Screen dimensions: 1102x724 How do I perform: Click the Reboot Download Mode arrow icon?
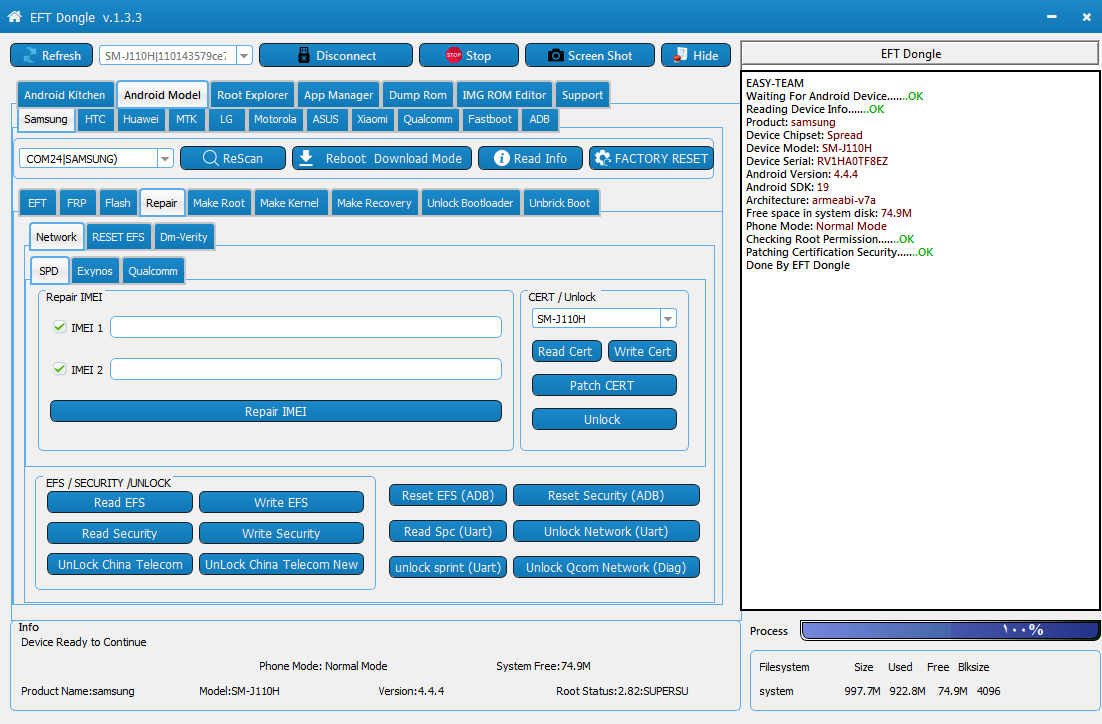(306, 158)
